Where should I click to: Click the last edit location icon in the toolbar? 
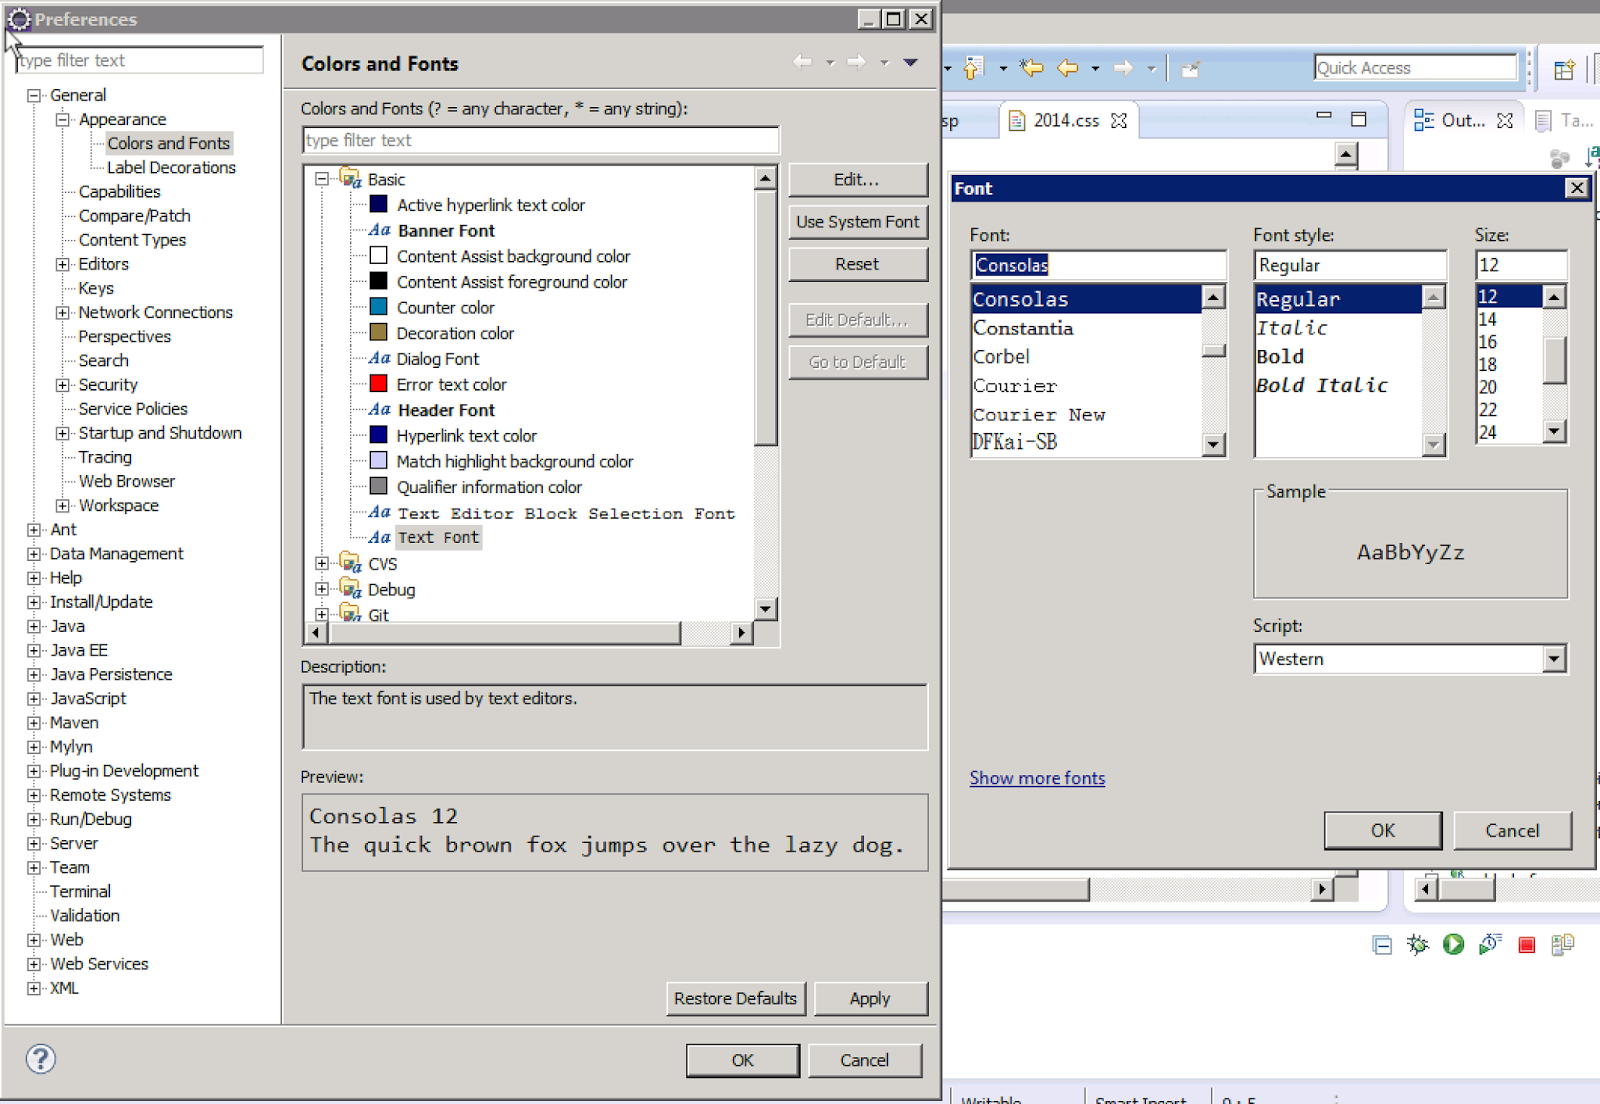pos(1189,68)
